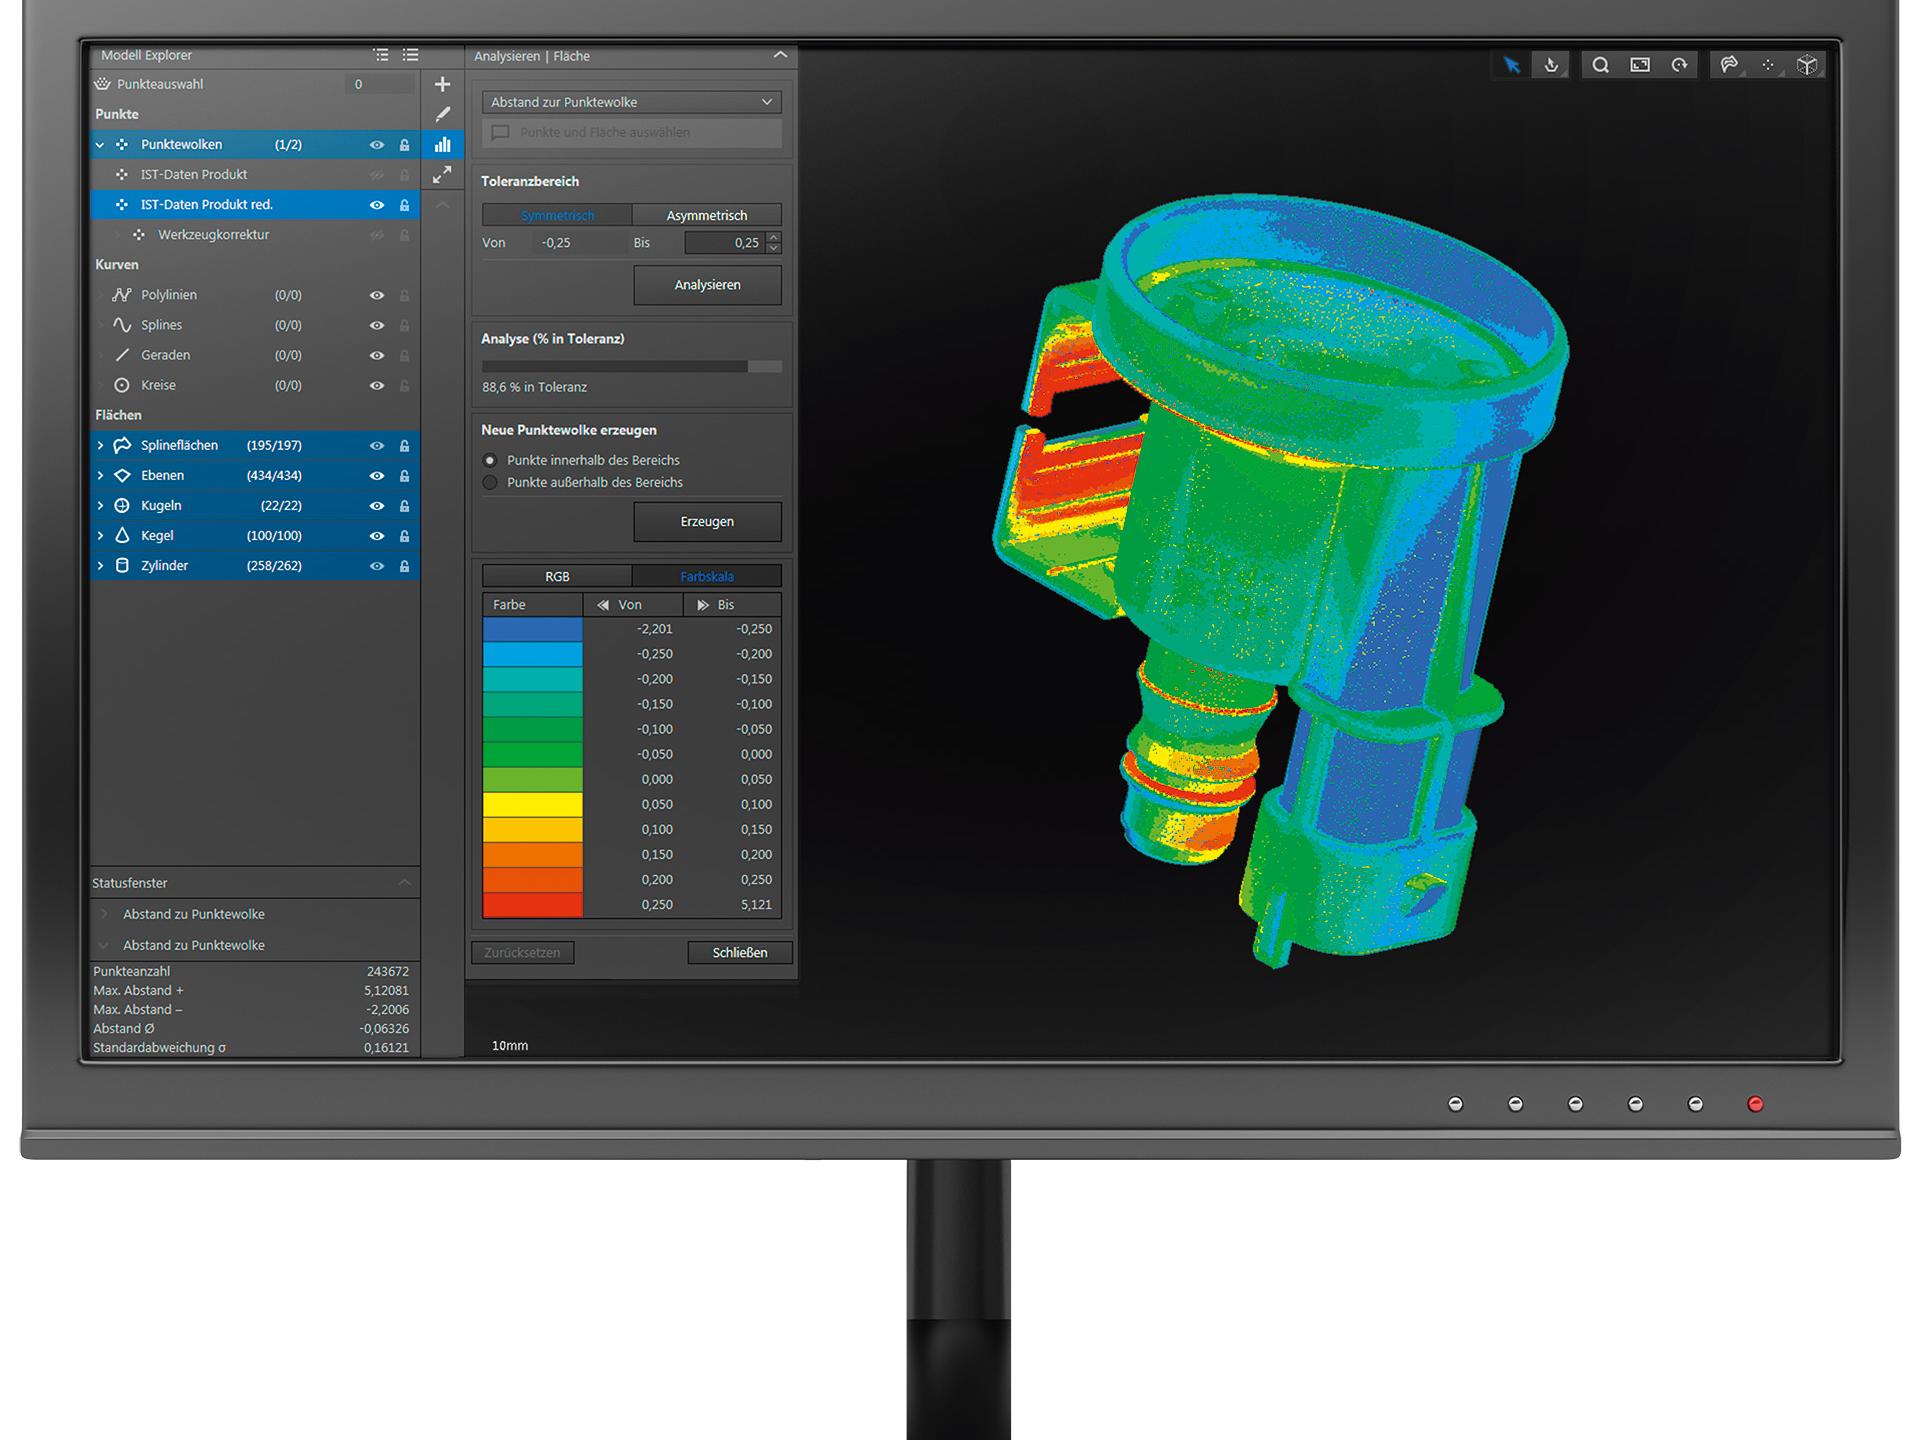Open the surface display mode icon
Viewport: 1920px width, 1440px height.
pos(1729,65)
